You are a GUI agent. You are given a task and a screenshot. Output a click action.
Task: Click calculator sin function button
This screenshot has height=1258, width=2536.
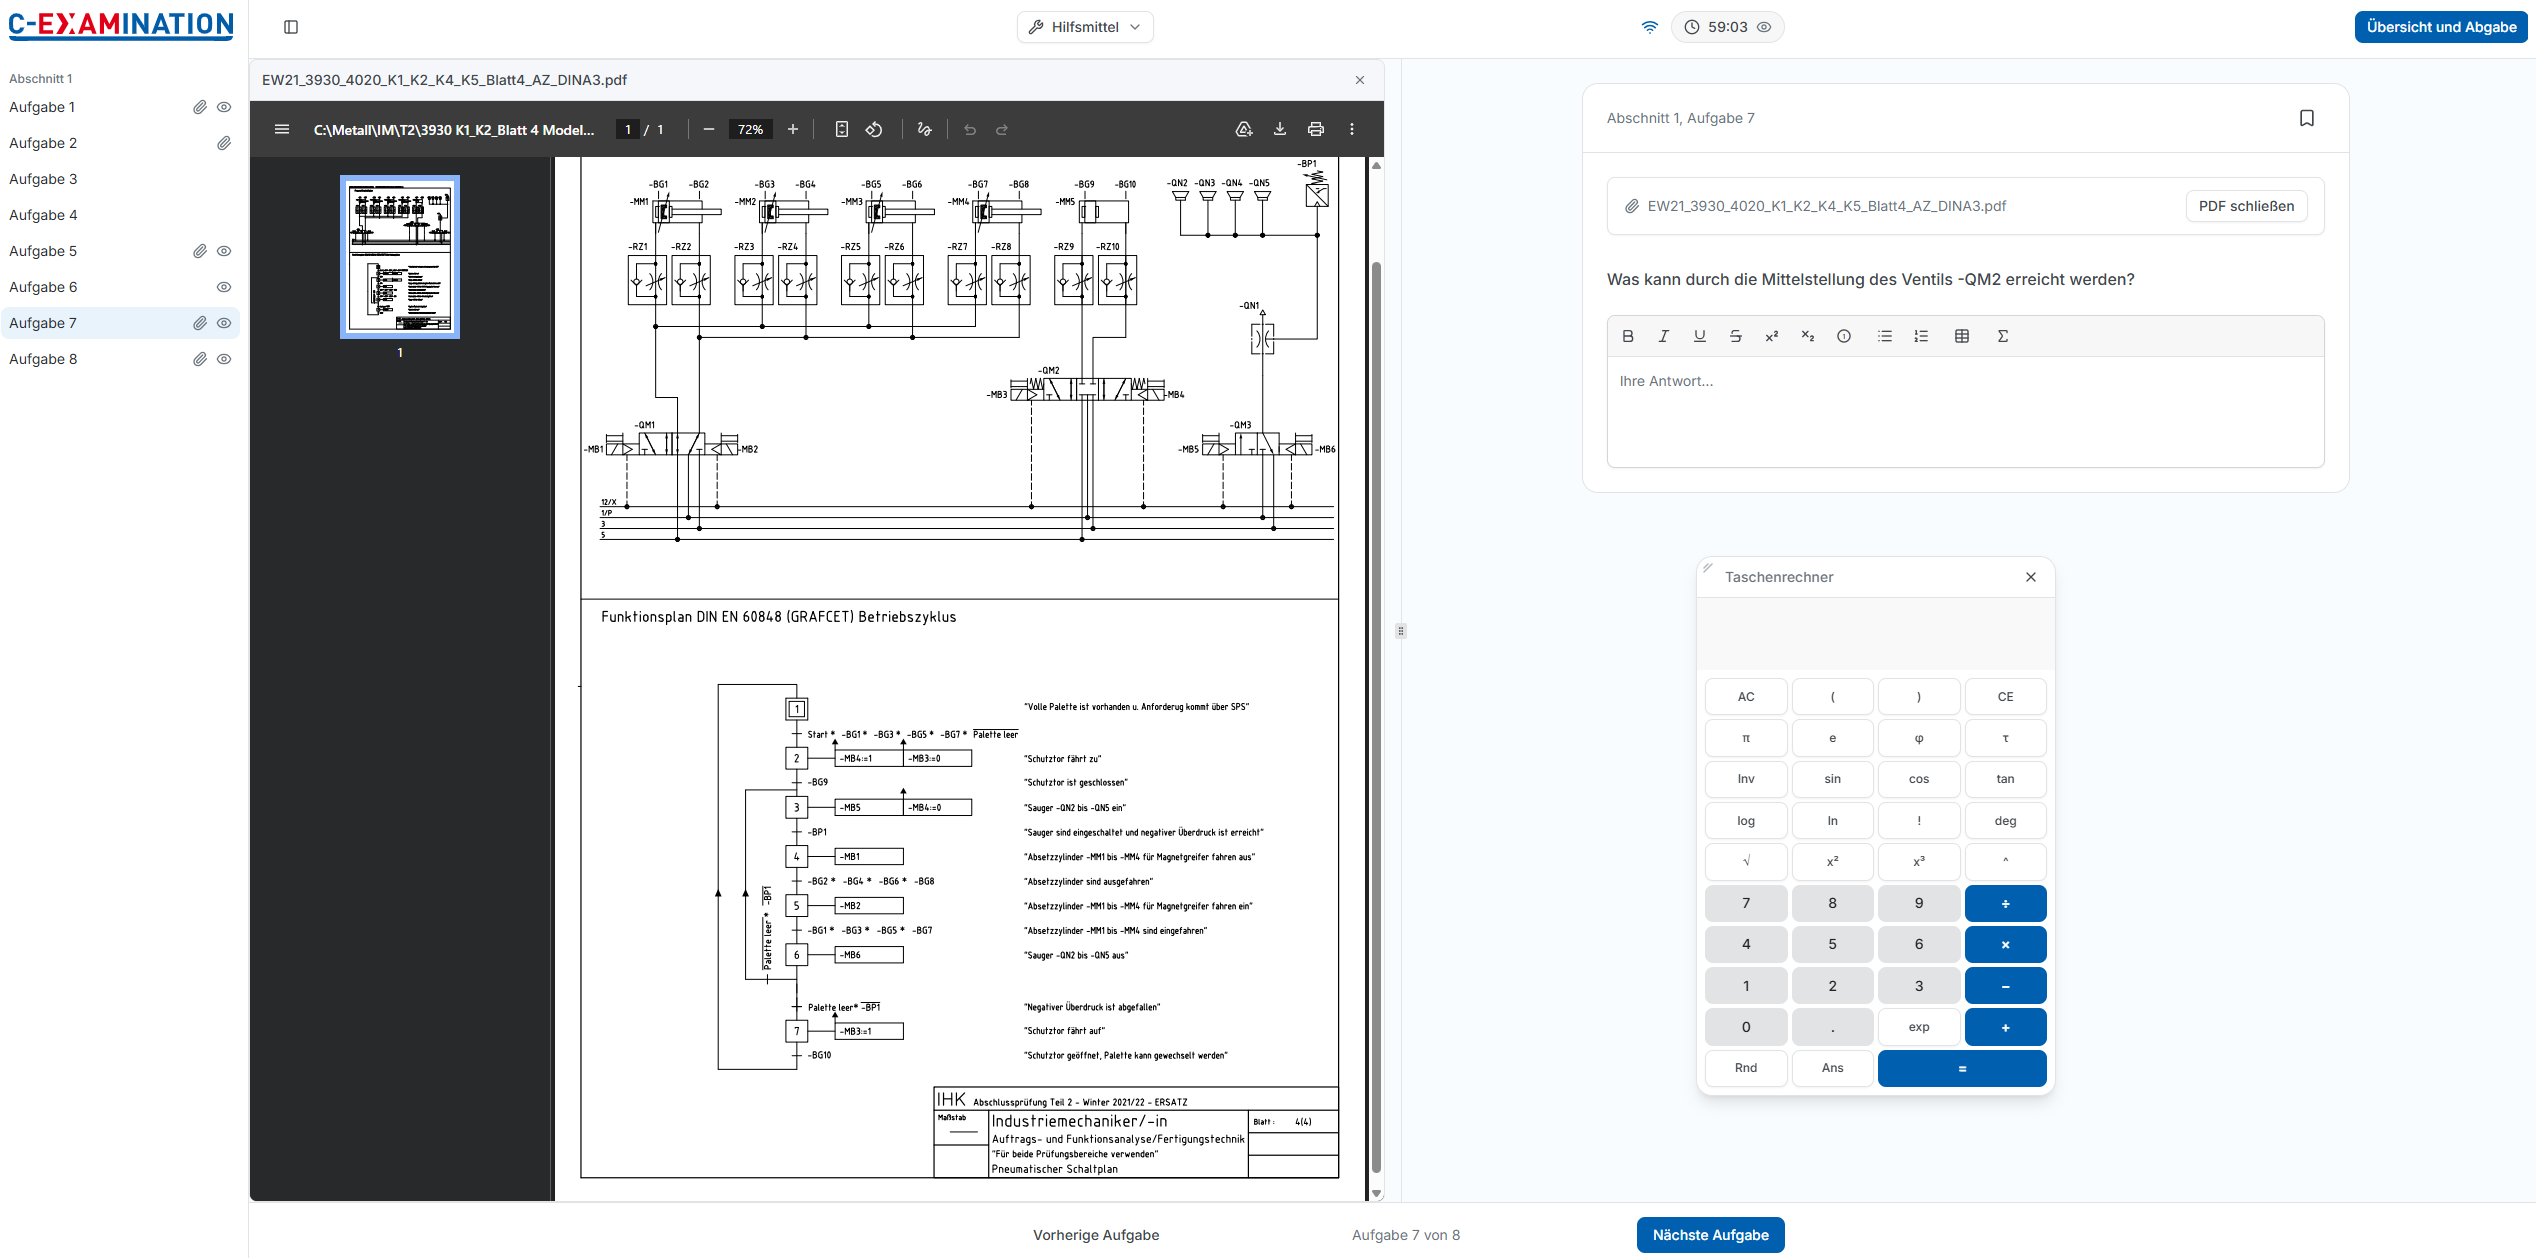1832,779
